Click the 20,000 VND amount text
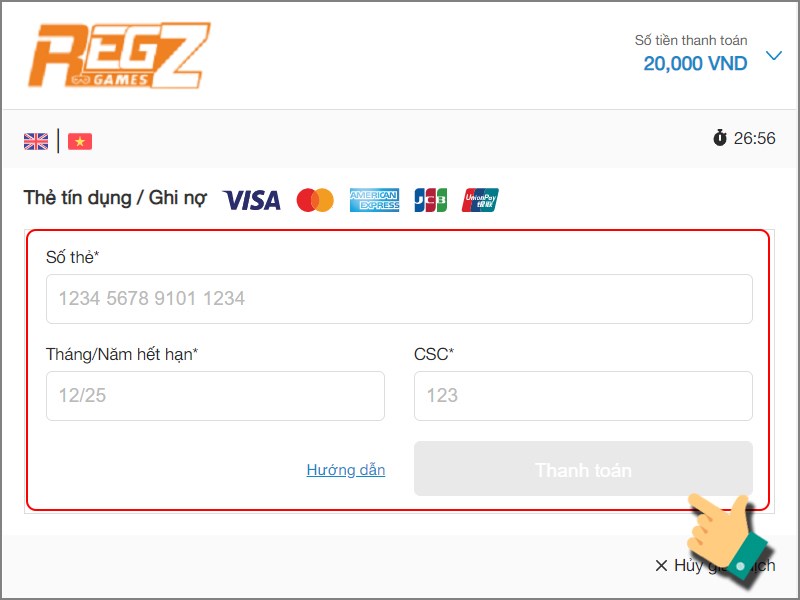Viewport: 800px width, 600px height. pyautogui.click(x=695, y=64)
